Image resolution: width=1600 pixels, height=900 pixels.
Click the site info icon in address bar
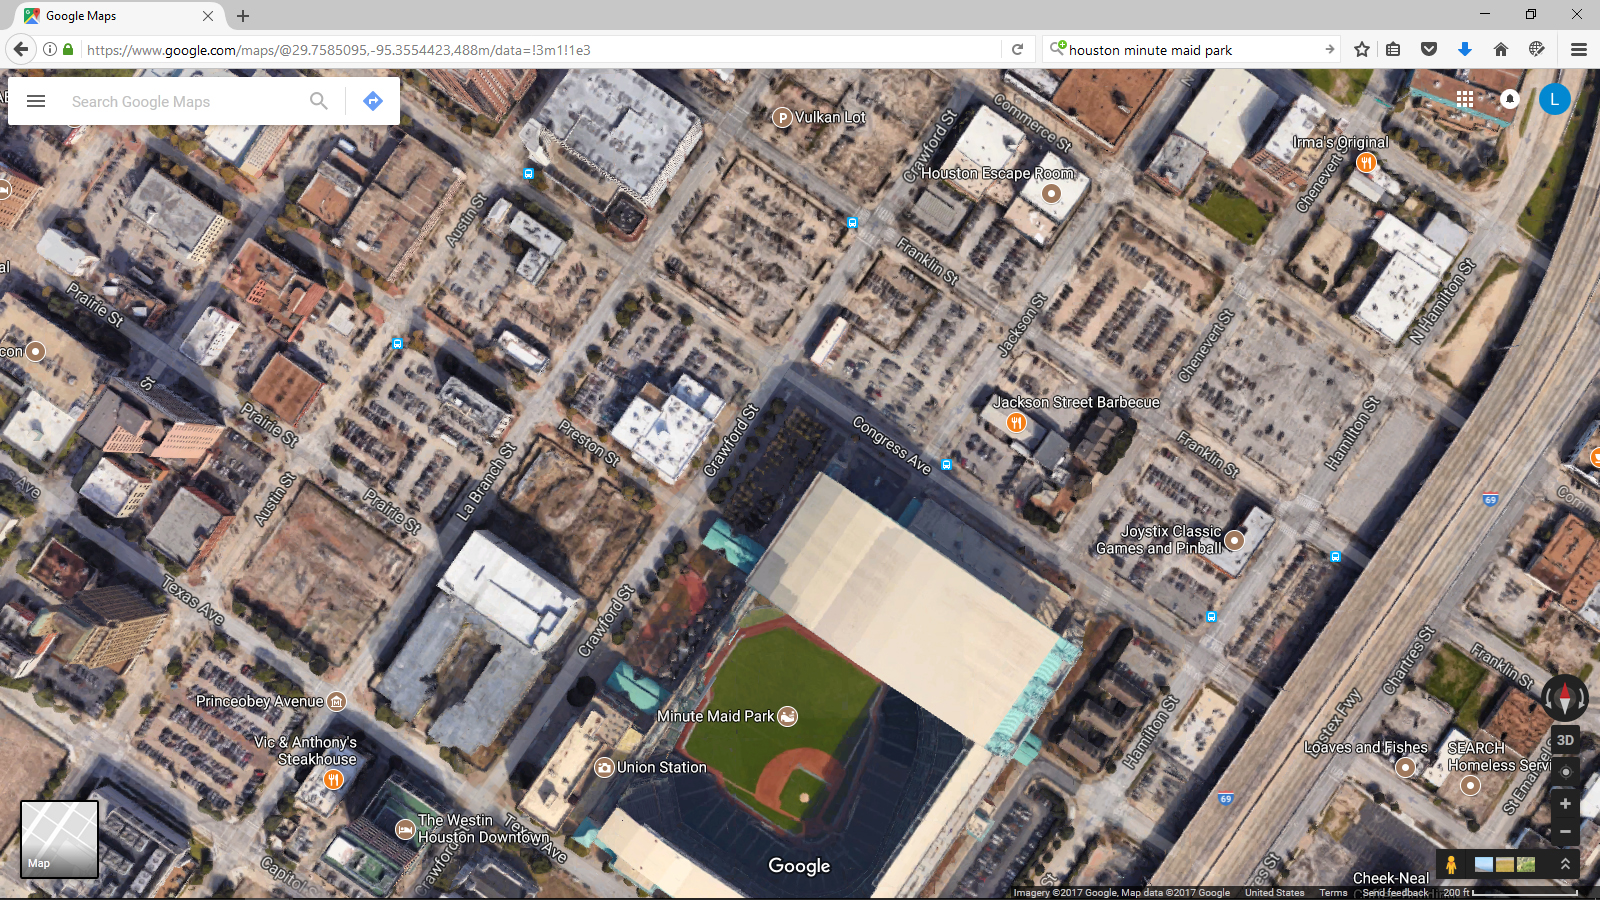[x=49, y=49]
